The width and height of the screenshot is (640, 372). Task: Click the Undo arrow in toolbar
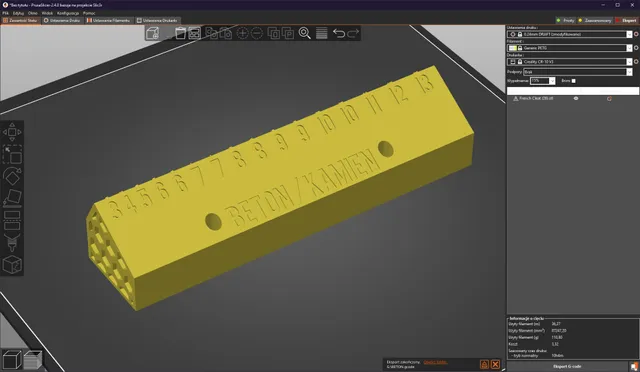pos(339,33)
